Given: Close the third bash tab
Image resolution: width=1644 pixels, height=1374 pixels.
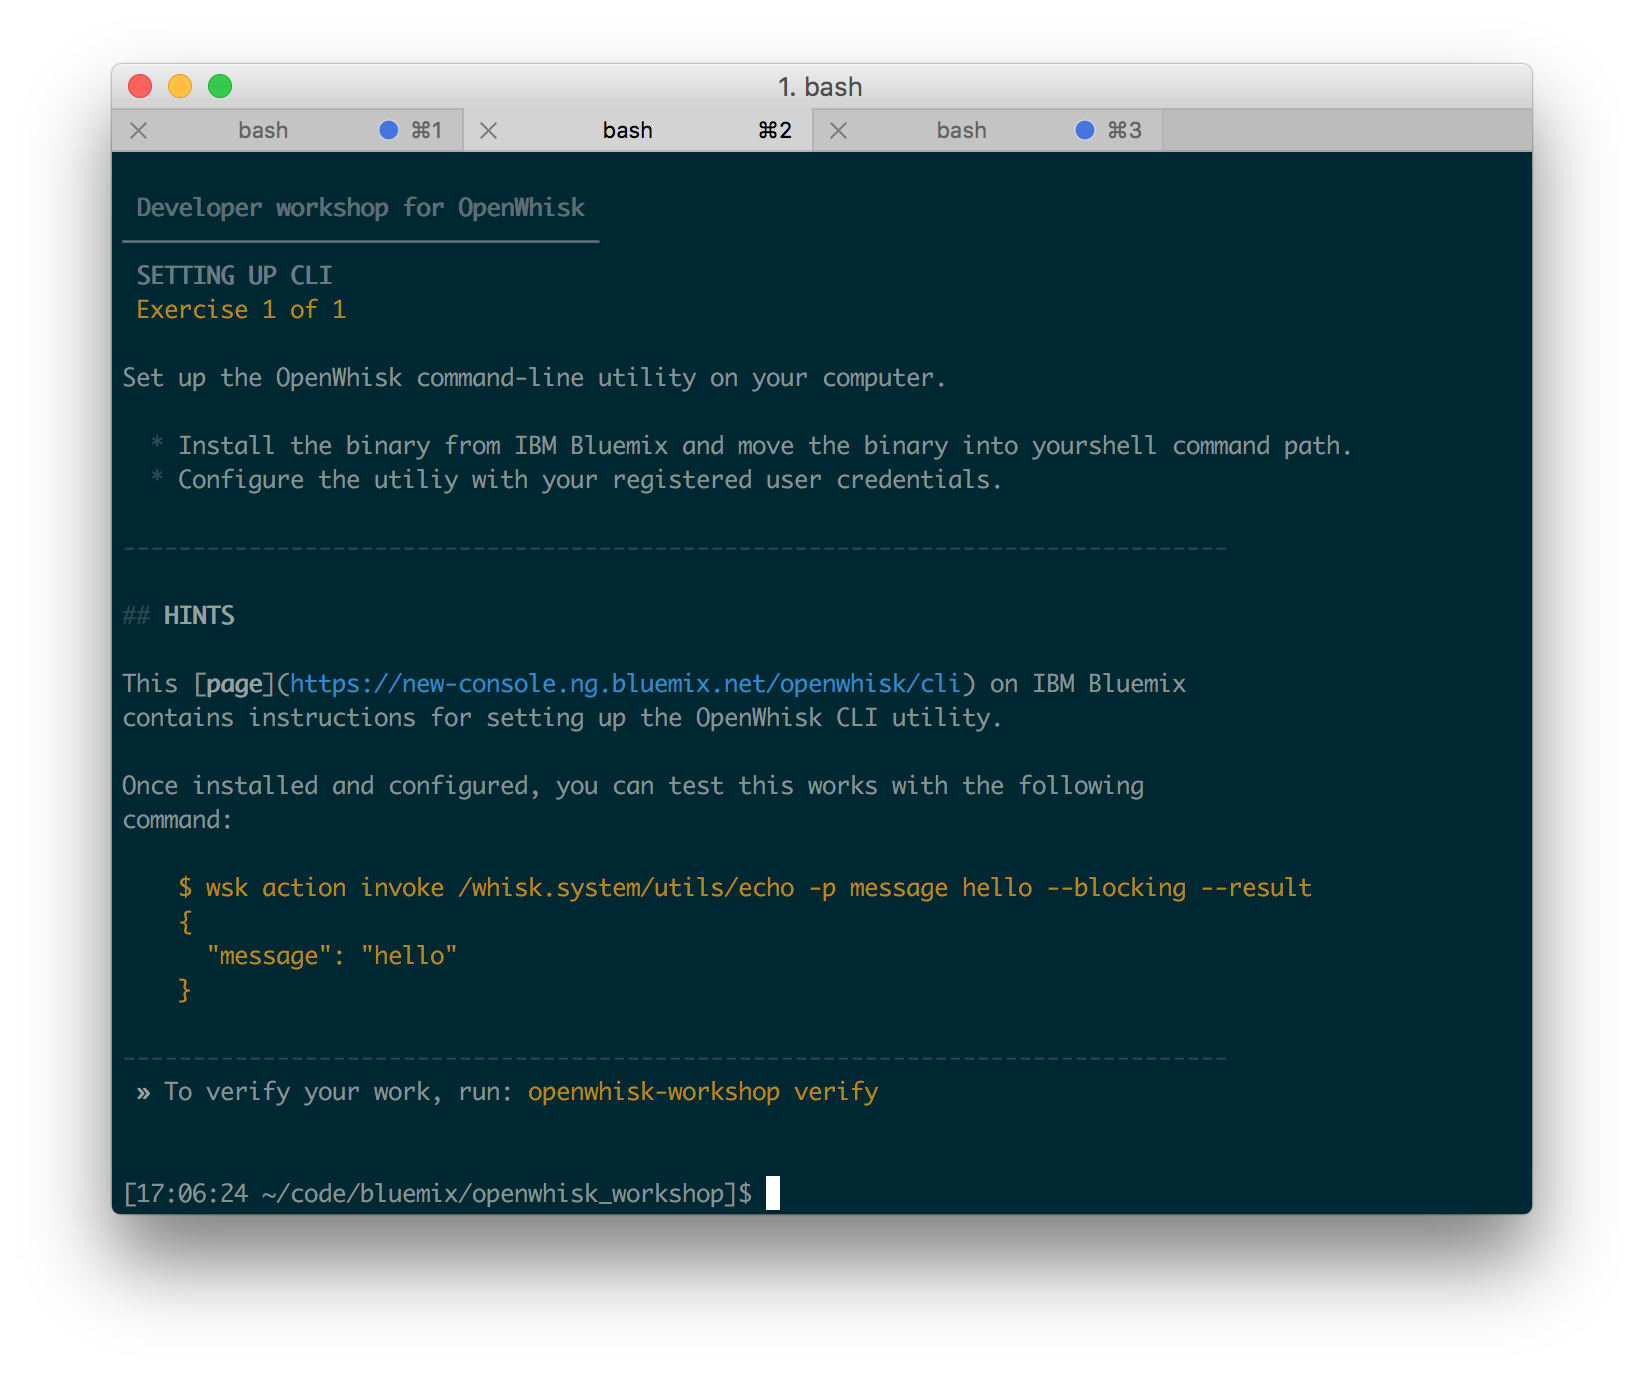Looking at the screenshot, I should 838,131.
